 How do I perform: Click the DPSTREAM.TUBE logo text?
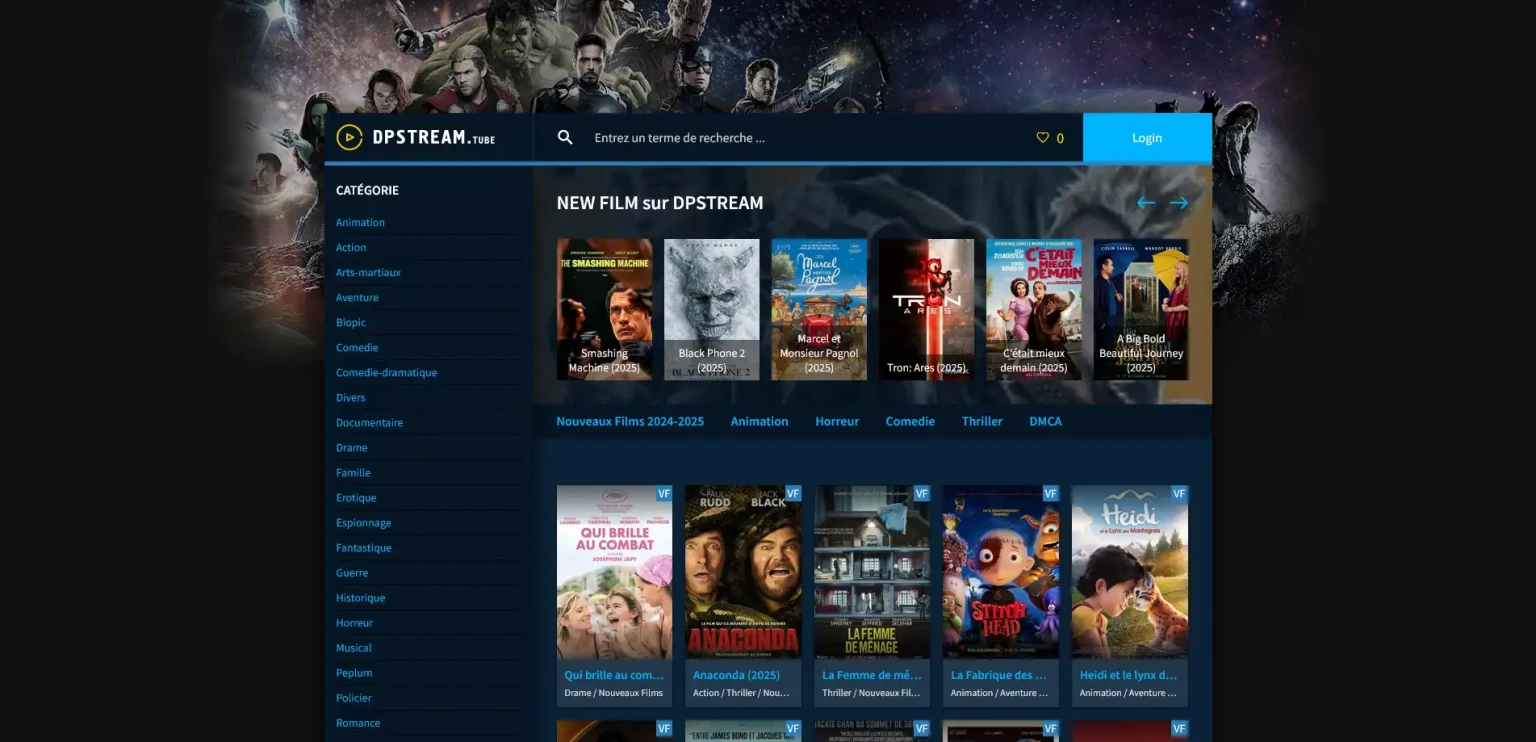(434, 138)
